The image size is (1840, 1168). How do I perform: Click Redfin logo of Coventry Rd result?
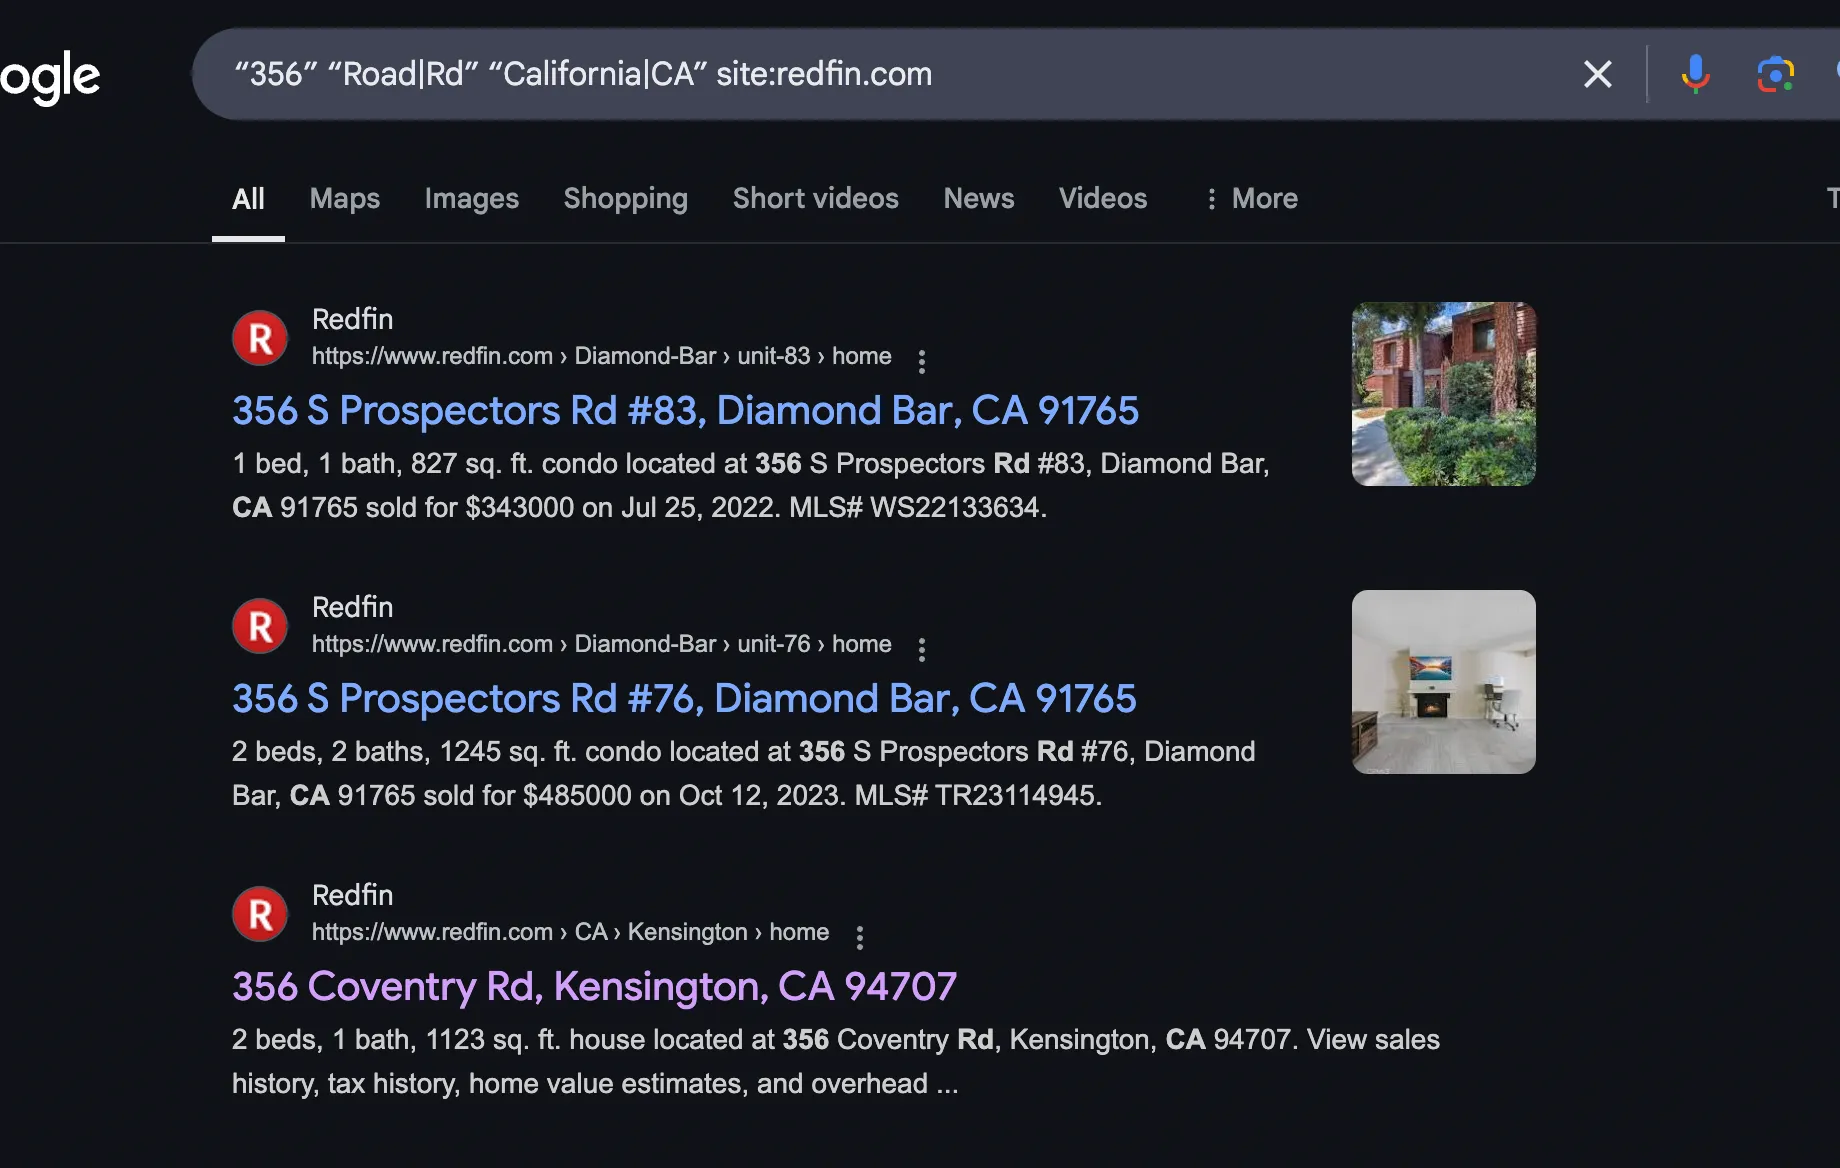tap(260, 914)
